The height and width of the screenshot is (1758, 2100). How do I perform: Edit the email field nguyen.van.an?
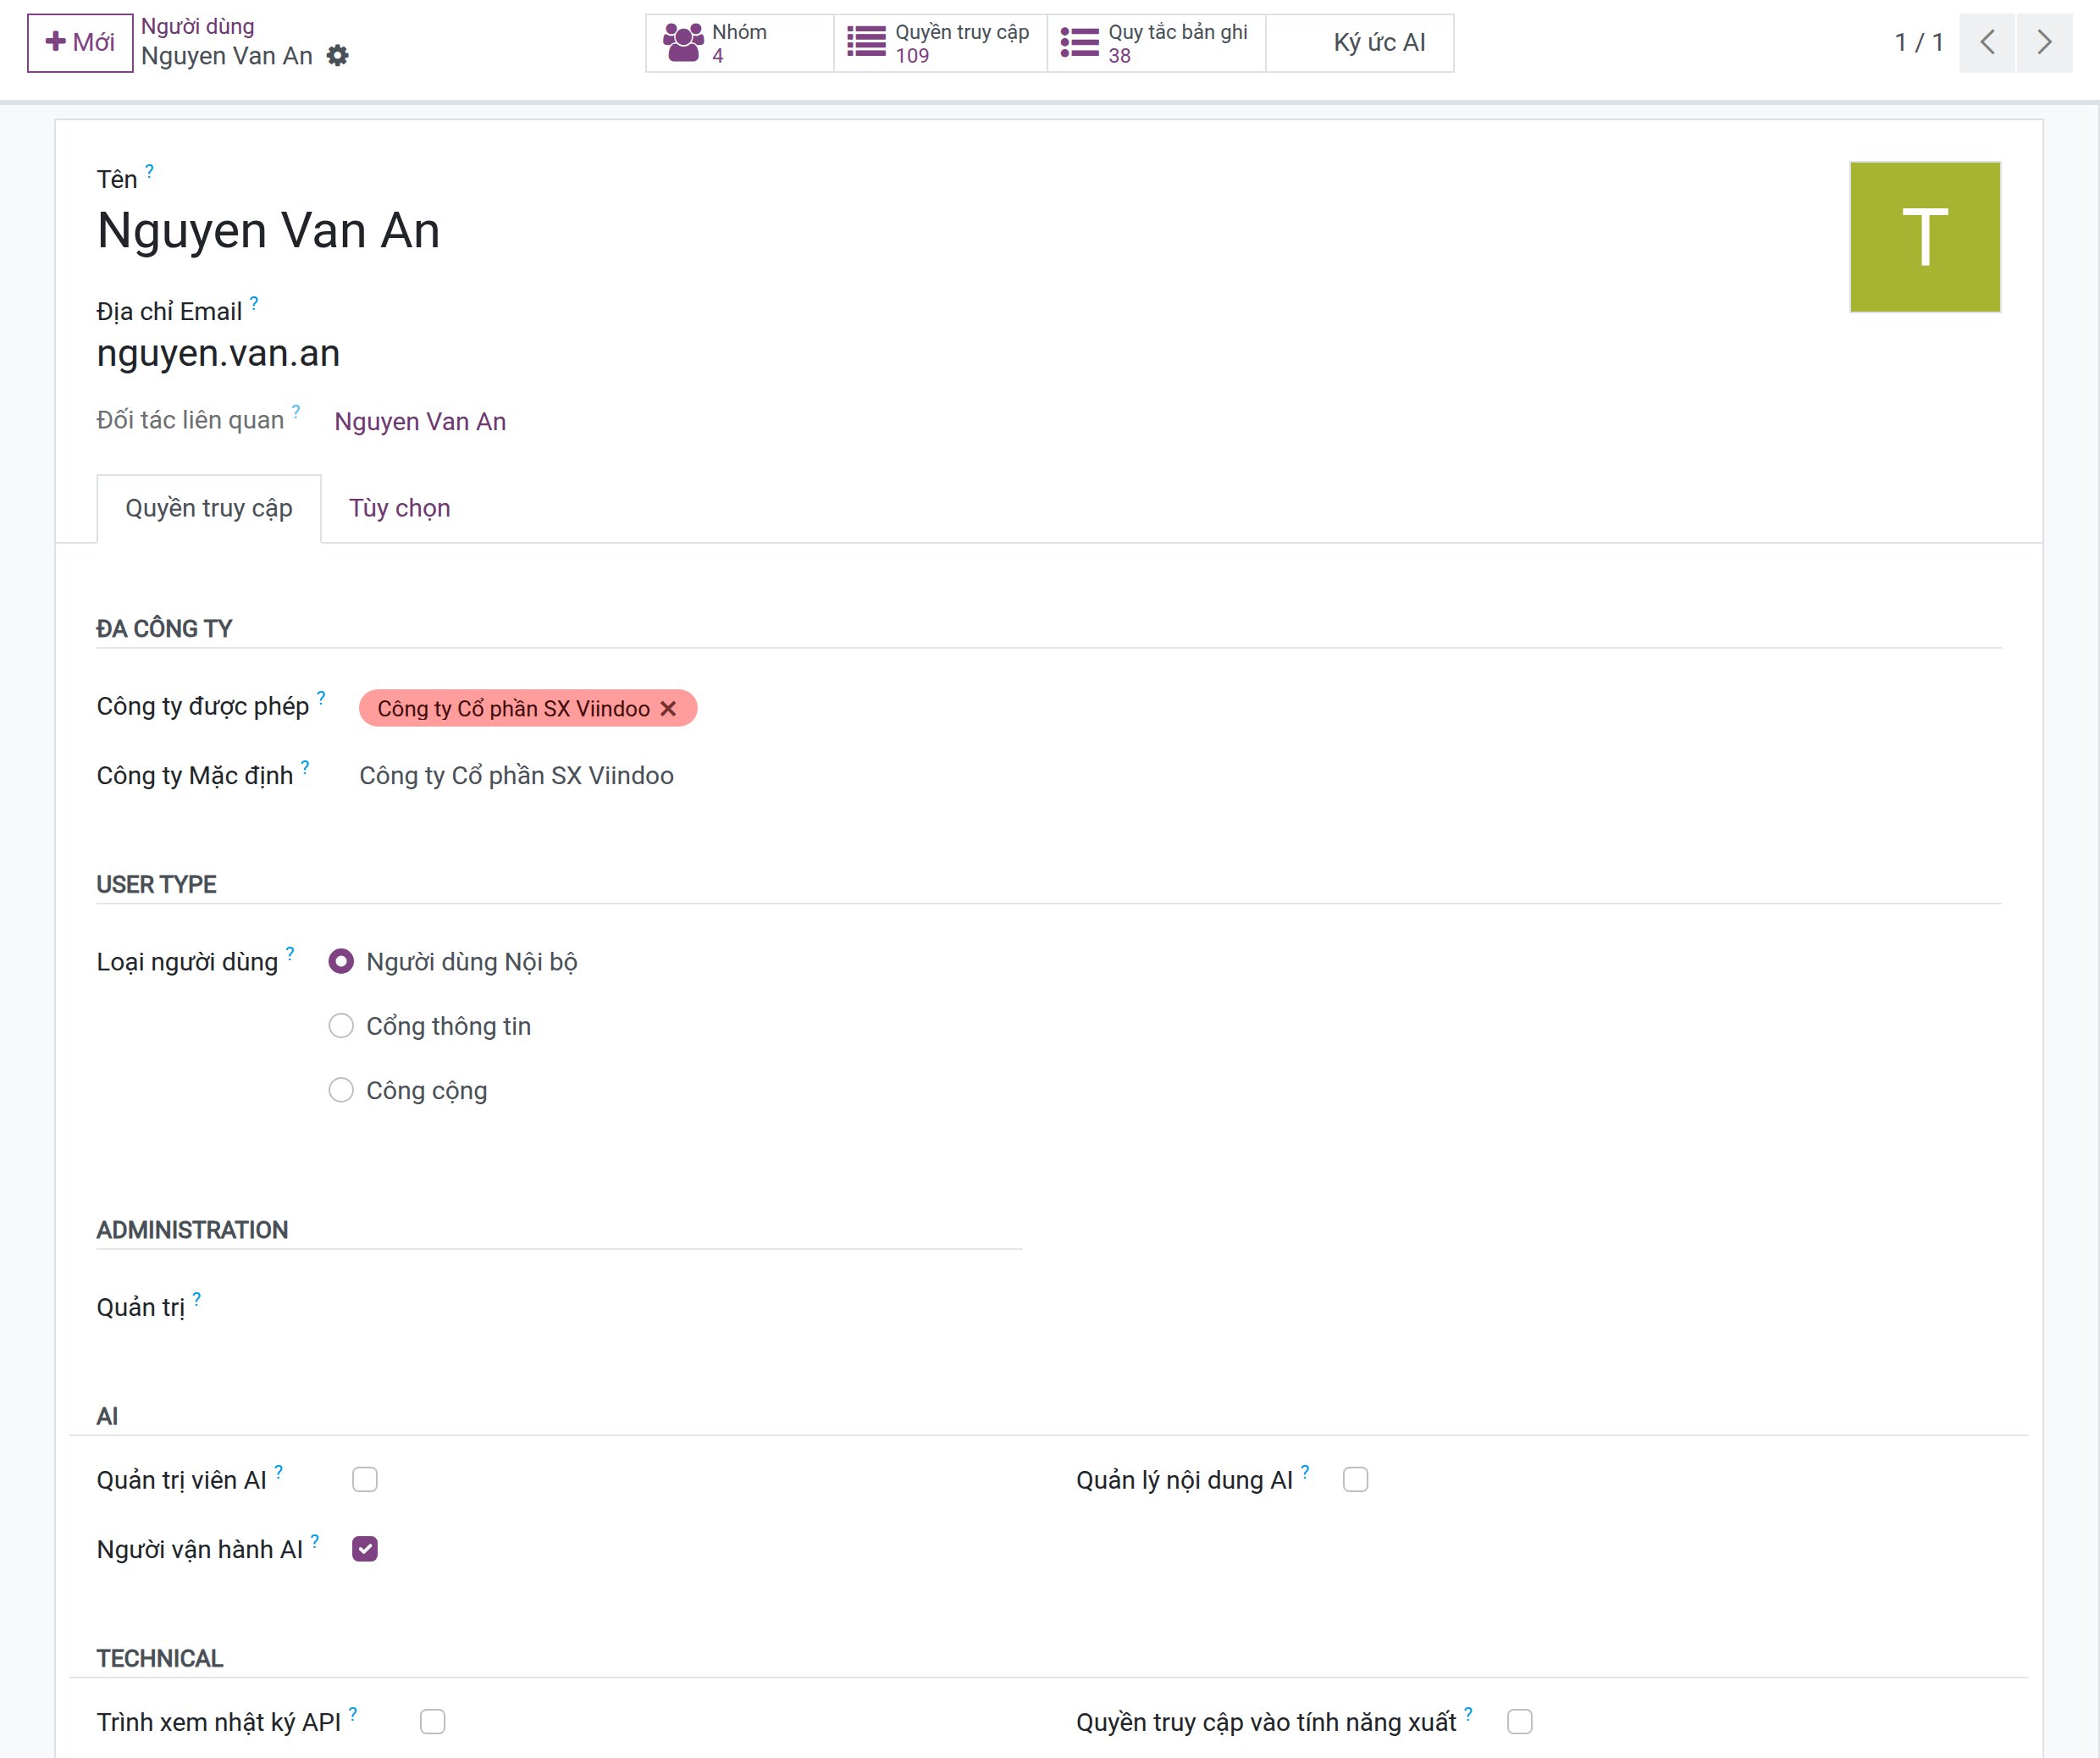pyautogui.click(x=218, y=354)
